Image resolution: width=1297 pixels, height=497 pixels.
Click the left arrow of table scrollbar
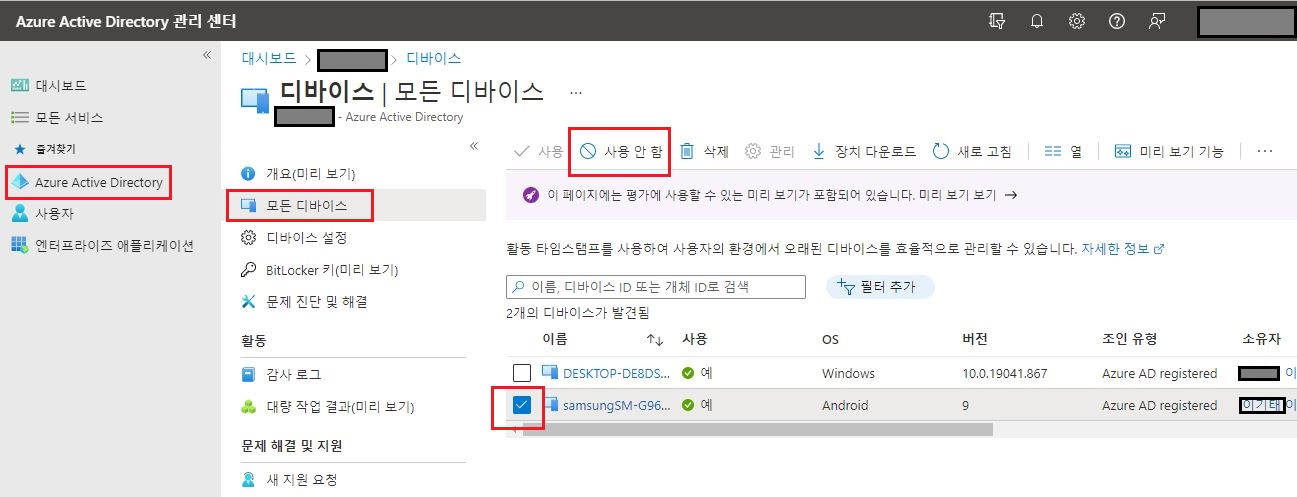(x=513, y=430)
